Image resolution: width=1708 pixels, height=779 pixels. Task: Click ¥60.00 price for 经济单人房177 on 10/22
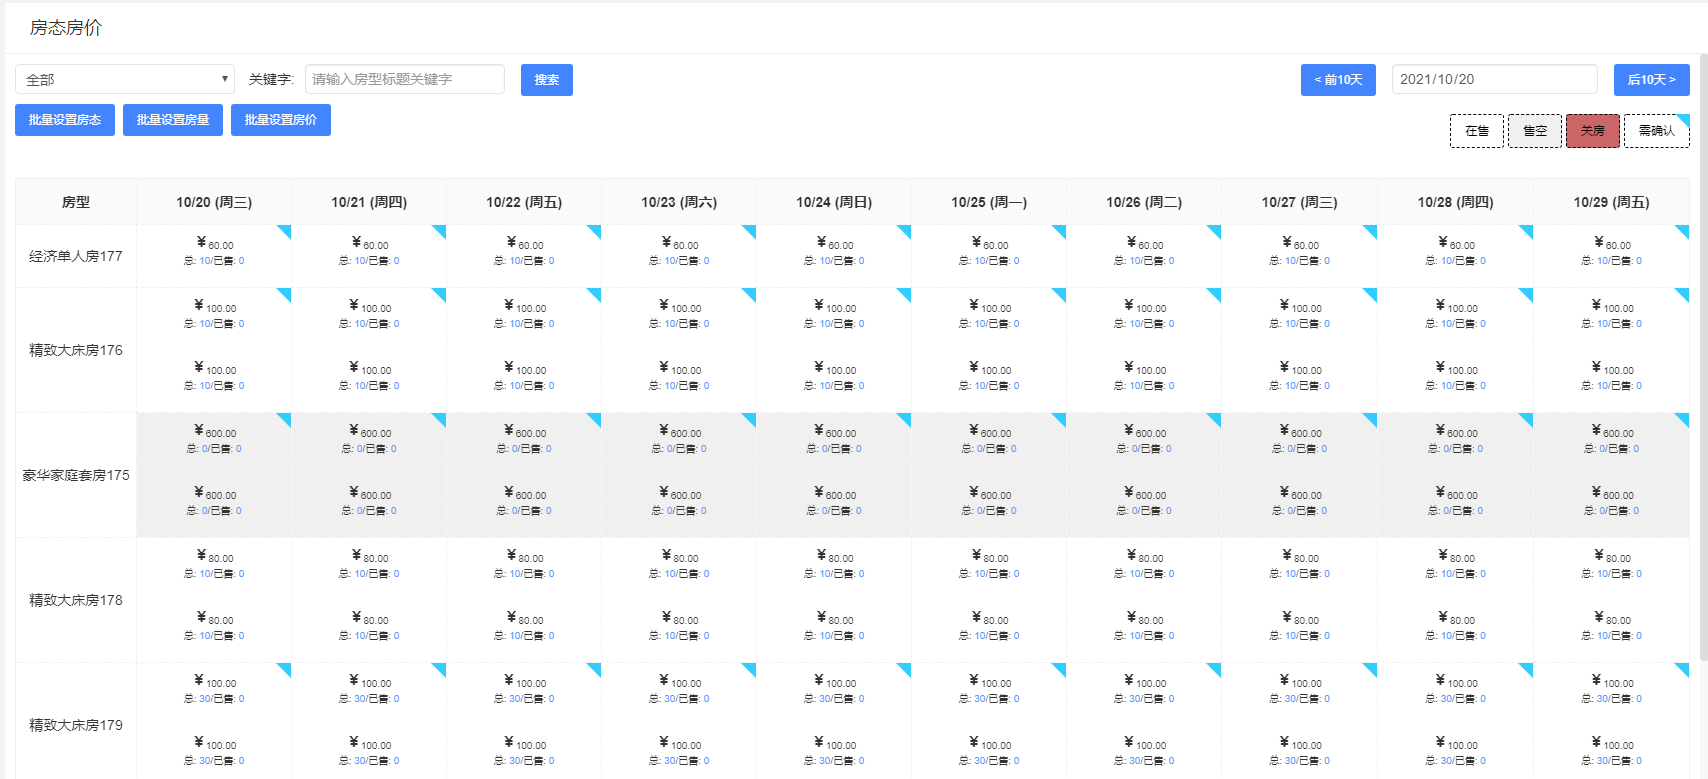[x=525, y=243]
